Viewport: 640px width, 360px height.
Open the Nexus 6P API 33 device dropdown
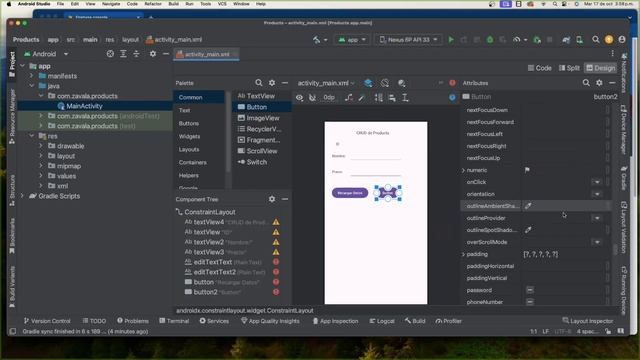click(409, 40)
